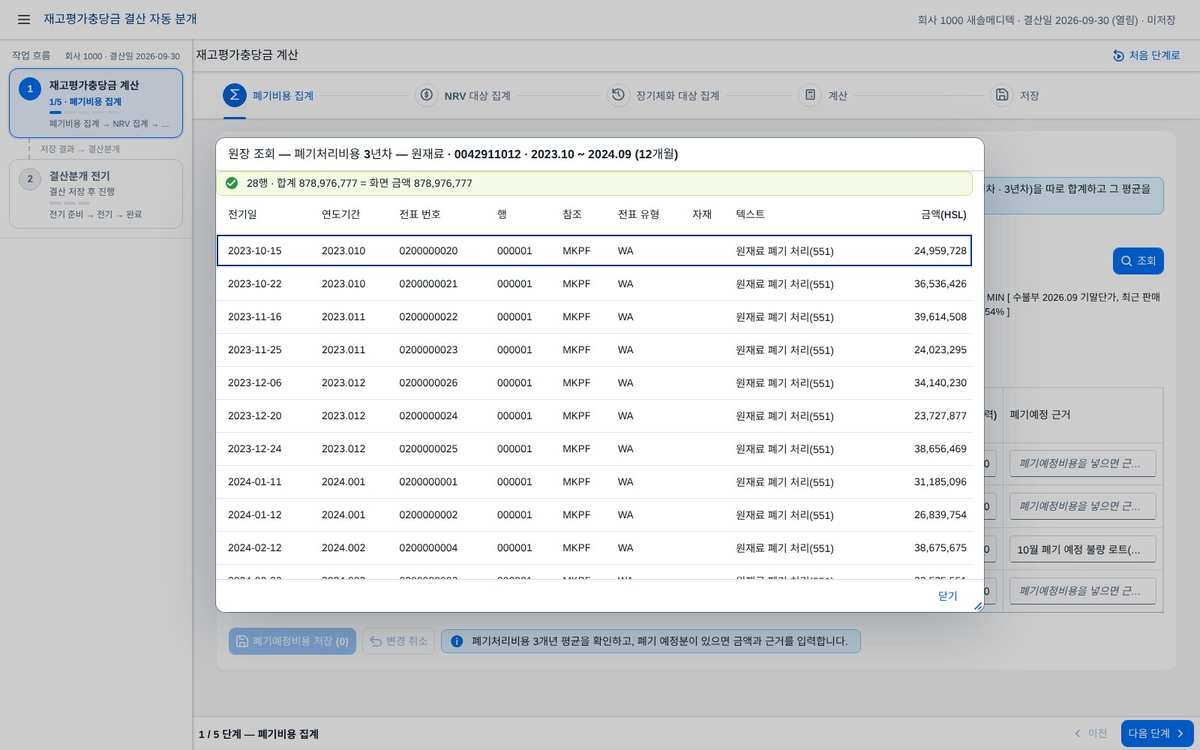Select the 계산 step tab
The height and width of the screenshot is (750, 1200).
[824, 96]
